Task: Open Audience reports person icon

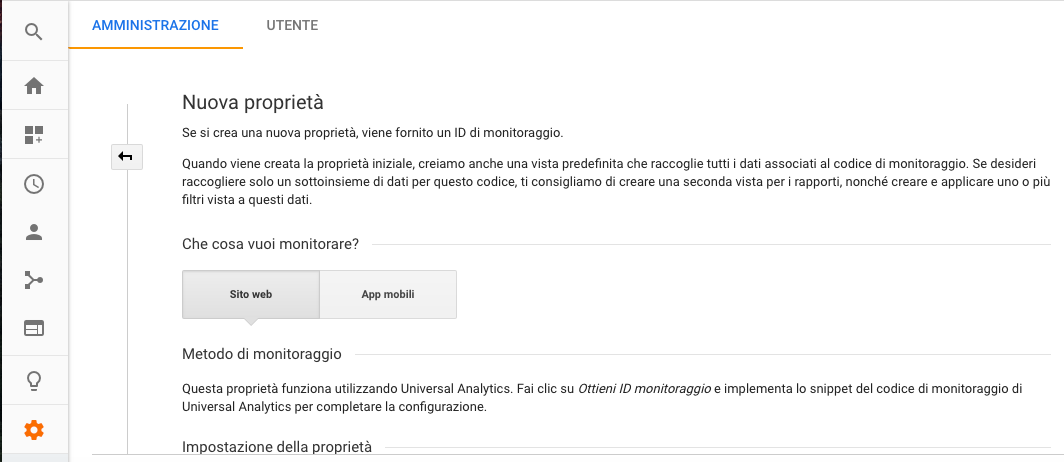Action: click(34, 232)
